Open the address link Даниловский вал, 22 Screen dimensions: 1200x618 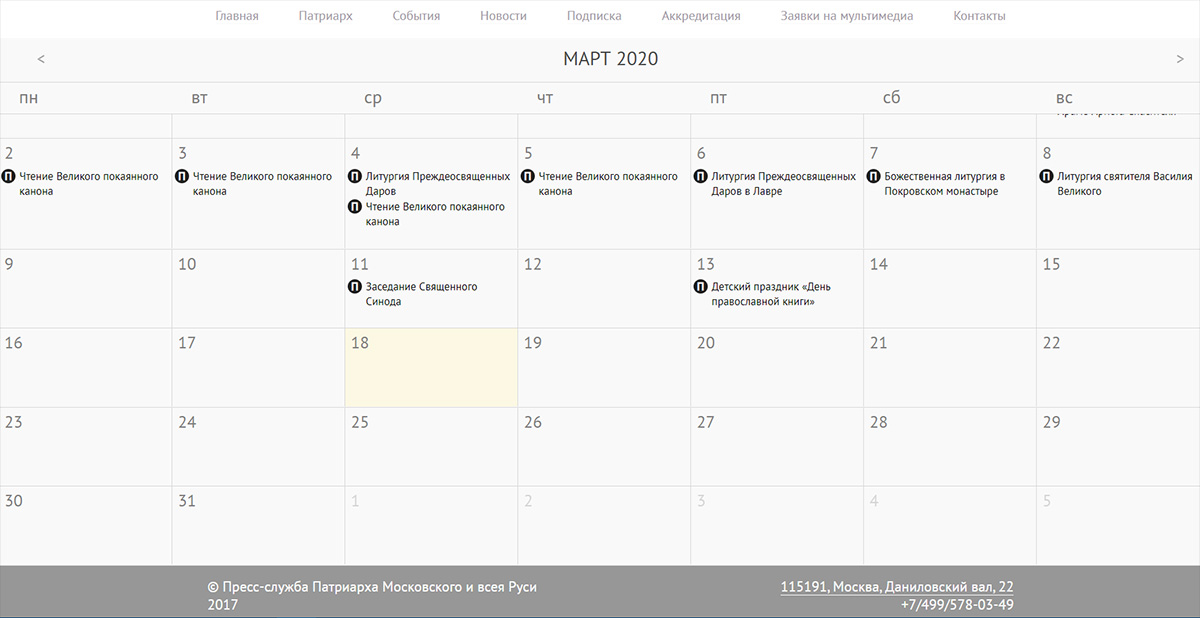[x=896, y=587]
